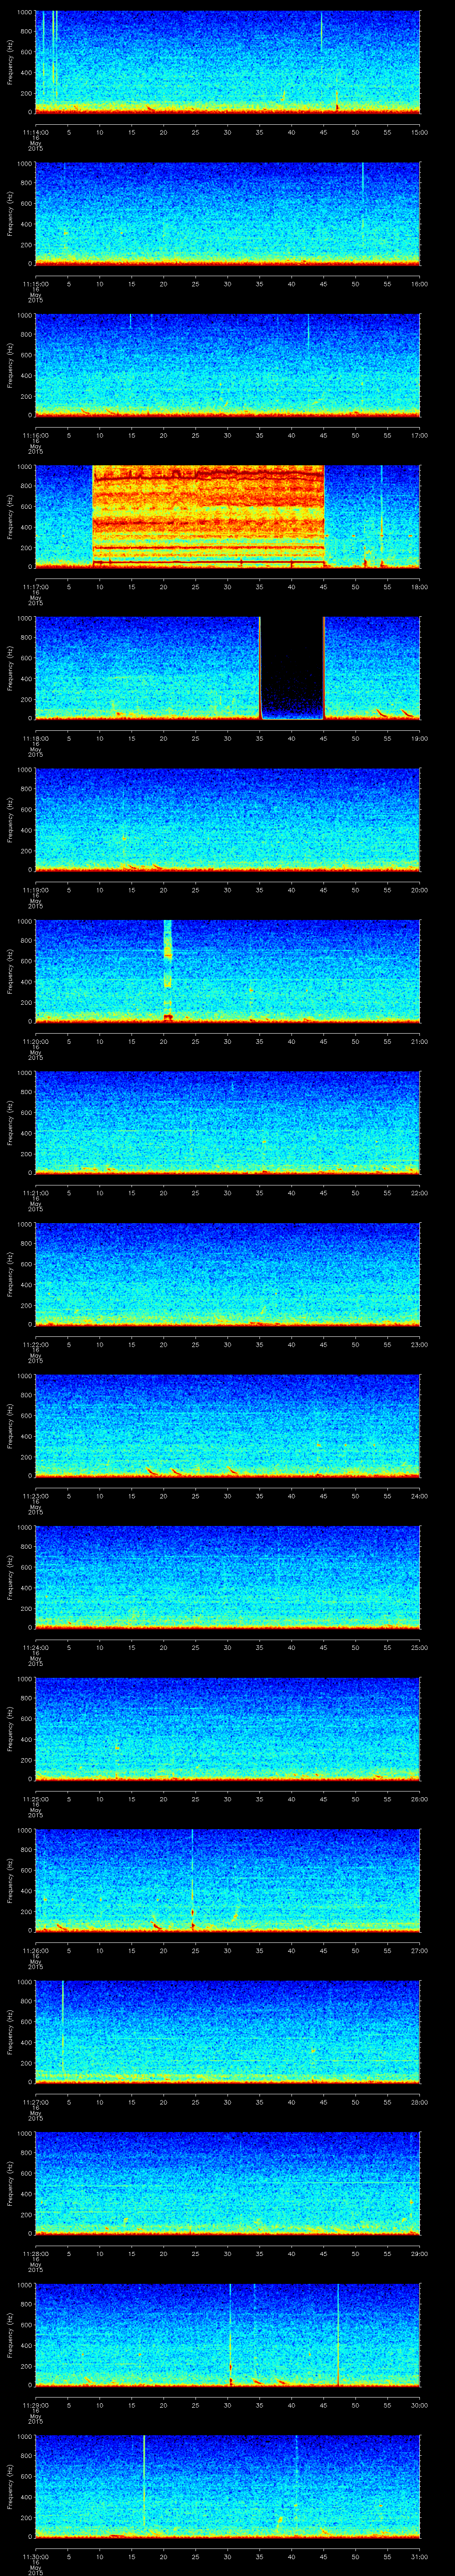
Task: Select the 11:21:00 start time label
Action: (x=35, y=1193)
